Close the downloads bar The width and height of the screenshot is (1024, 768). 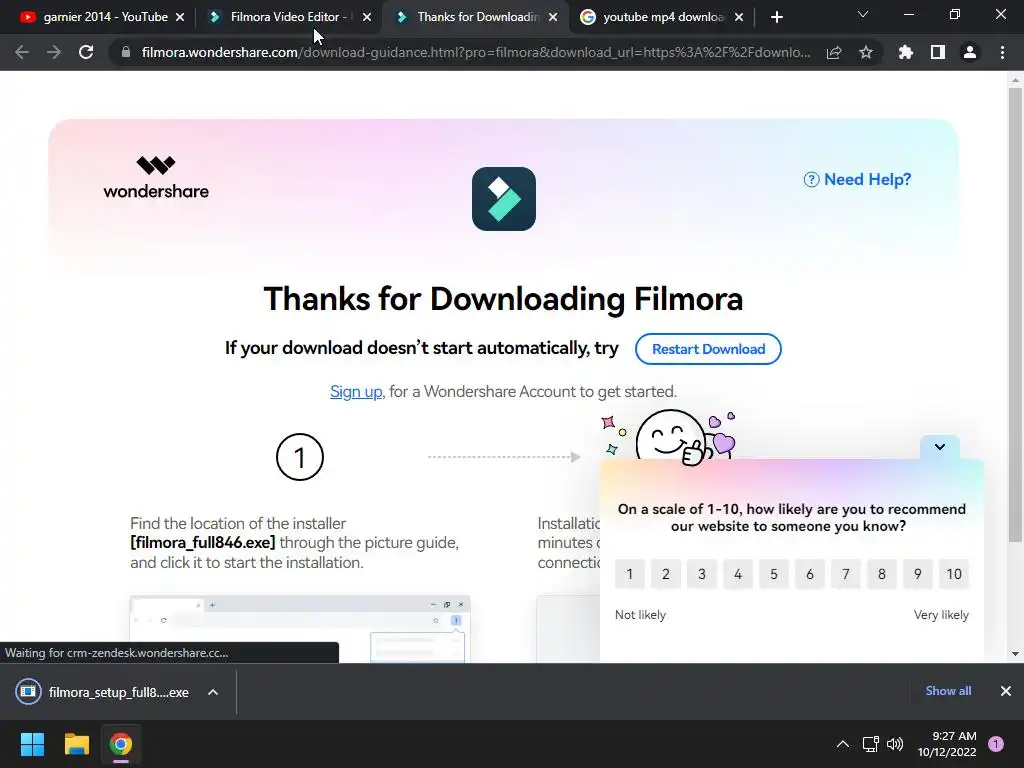point(1006,691)
